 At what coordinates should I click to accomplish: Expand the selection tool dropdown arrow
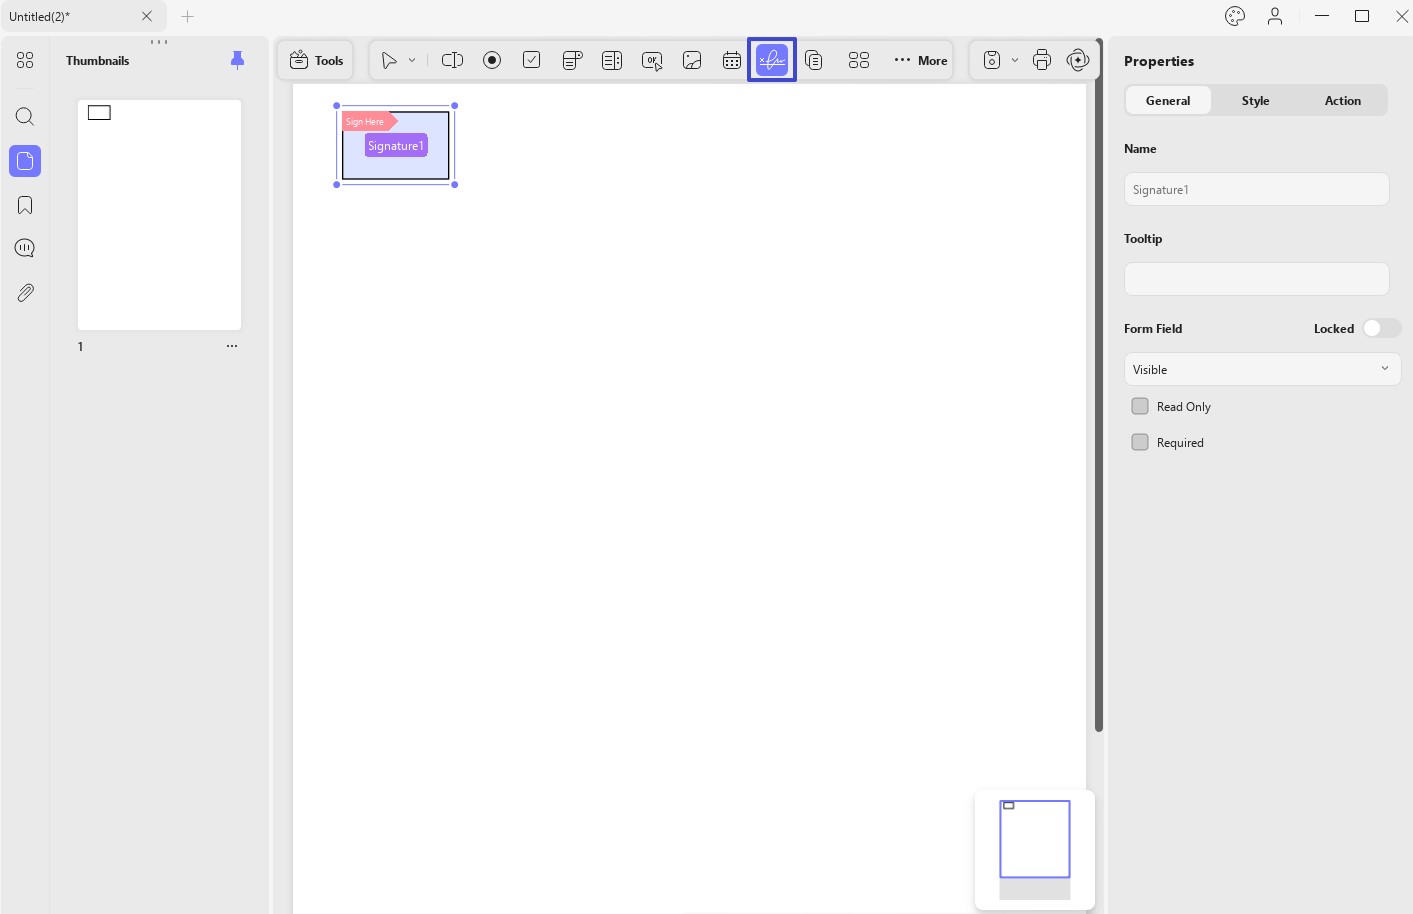tap(412, 60)
